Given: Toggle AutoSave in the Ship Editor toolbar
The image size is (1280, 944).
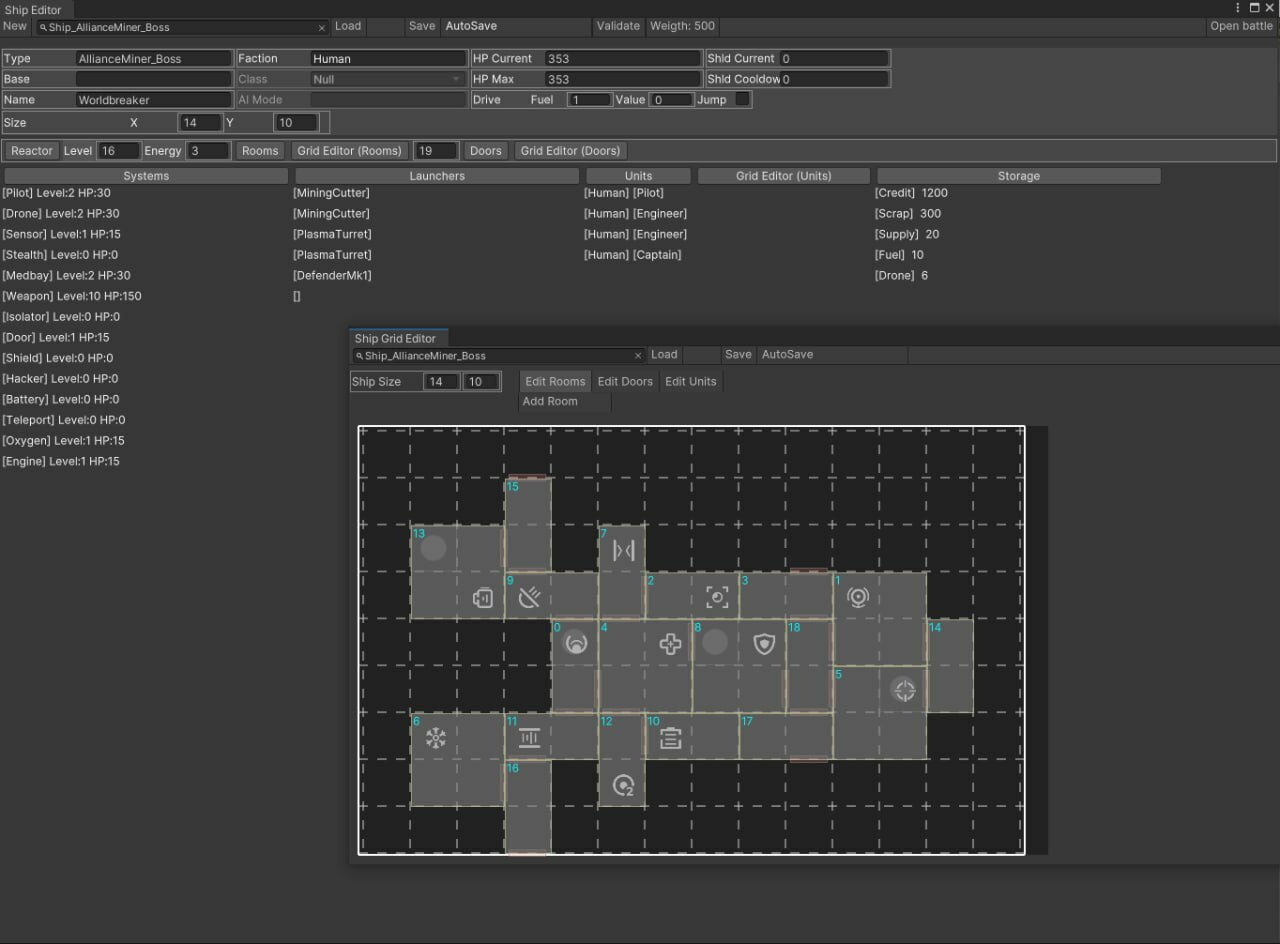Looking at the screenshot, I should tap(471, 26).
